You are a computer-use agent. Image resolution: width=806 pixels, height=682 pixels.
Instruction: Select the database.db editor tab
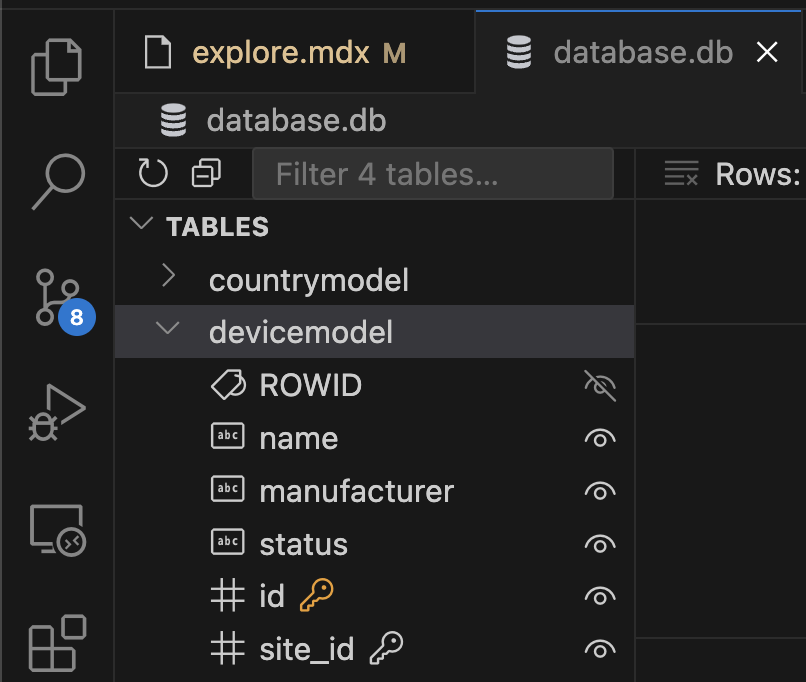point(640,51)
